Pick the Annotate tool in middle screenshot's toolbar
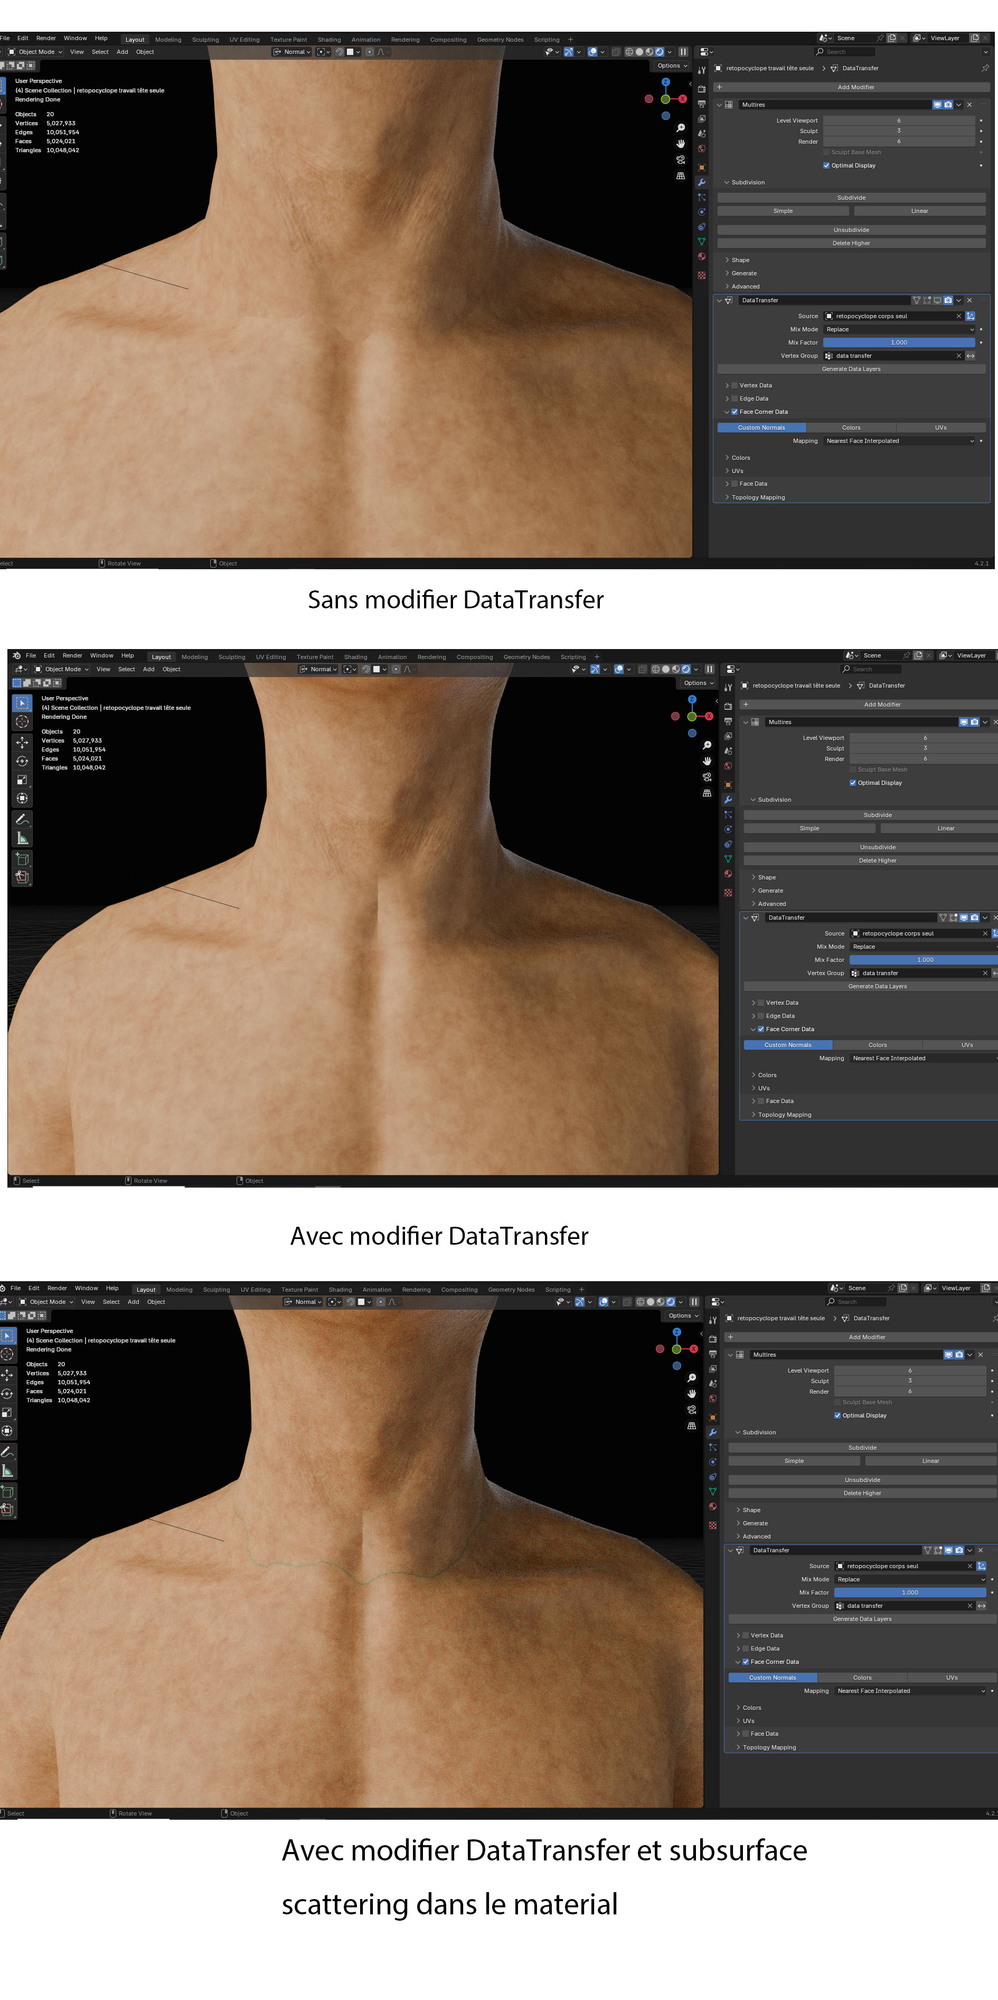 22,819
